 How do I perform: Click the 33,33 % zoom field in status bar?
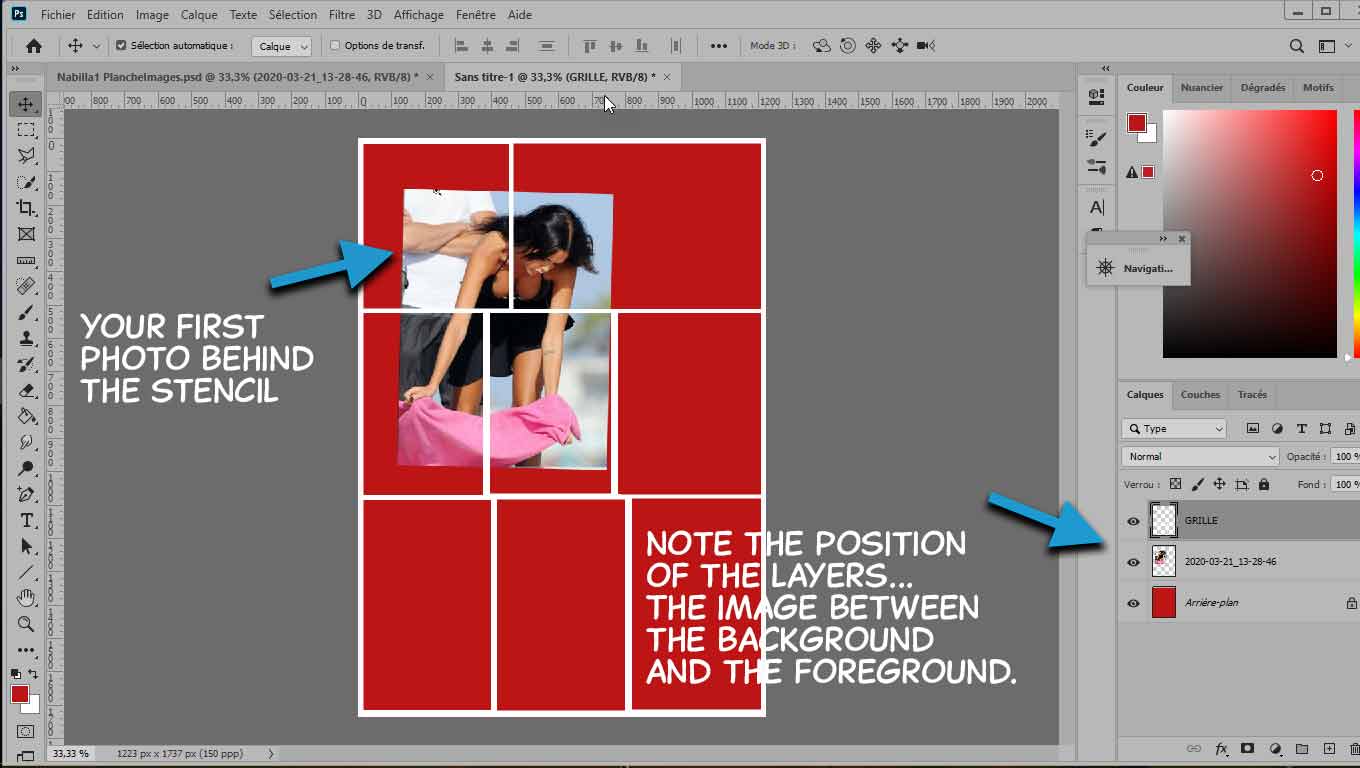pyautogui.click(x=71, y=754)
